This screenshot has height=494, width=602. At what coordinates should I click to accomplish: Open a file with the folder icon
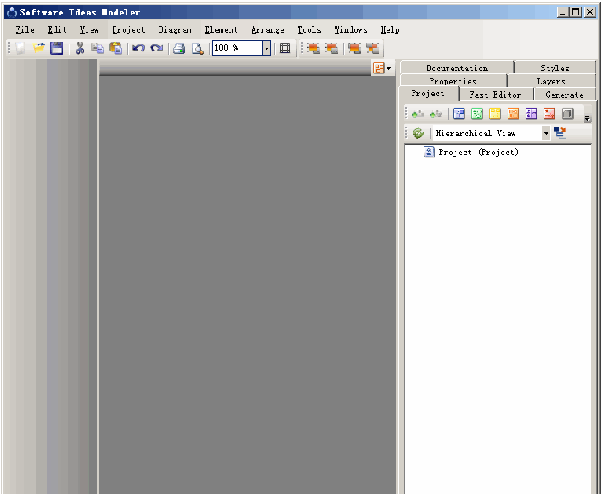38,48
